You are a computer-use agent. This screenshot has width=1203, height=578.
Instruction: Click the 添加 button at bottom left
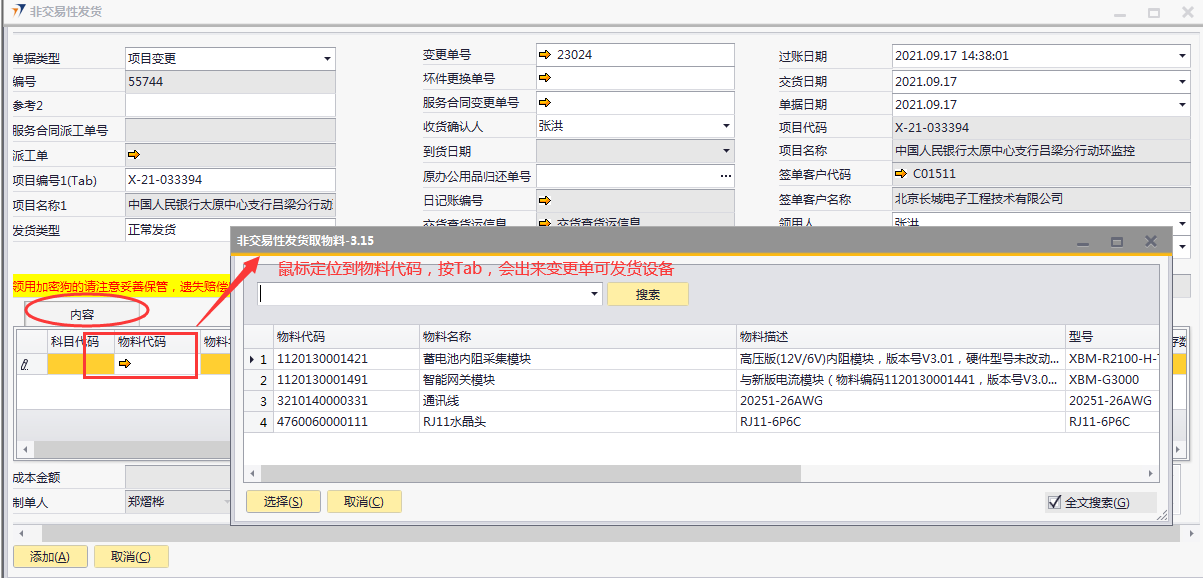click(x=50, y=557)
